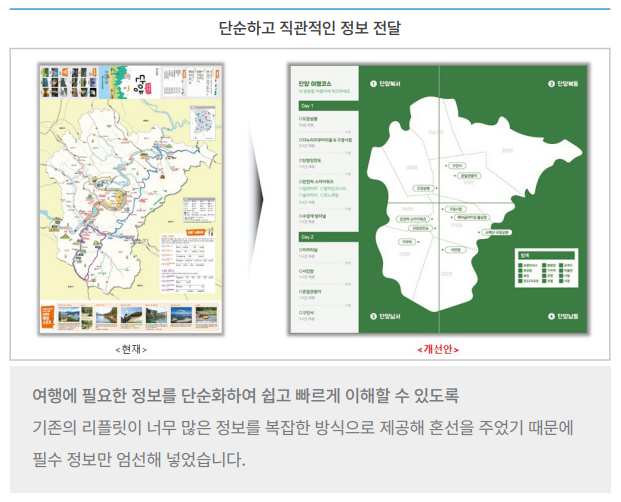Click the number 3 circle beside 단양남서
Screen dimensions: 621x502
[372, 317]
